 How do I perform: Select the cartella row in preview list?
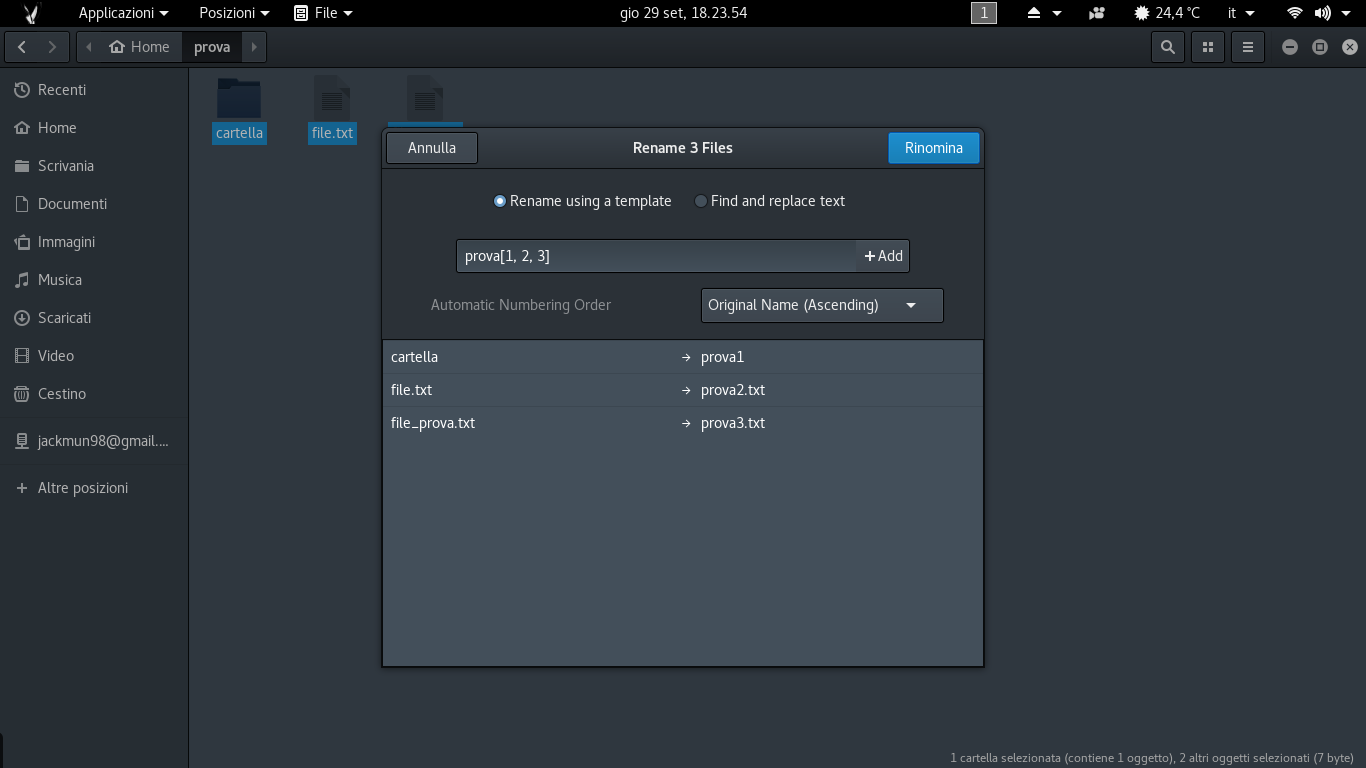point(683,357)
